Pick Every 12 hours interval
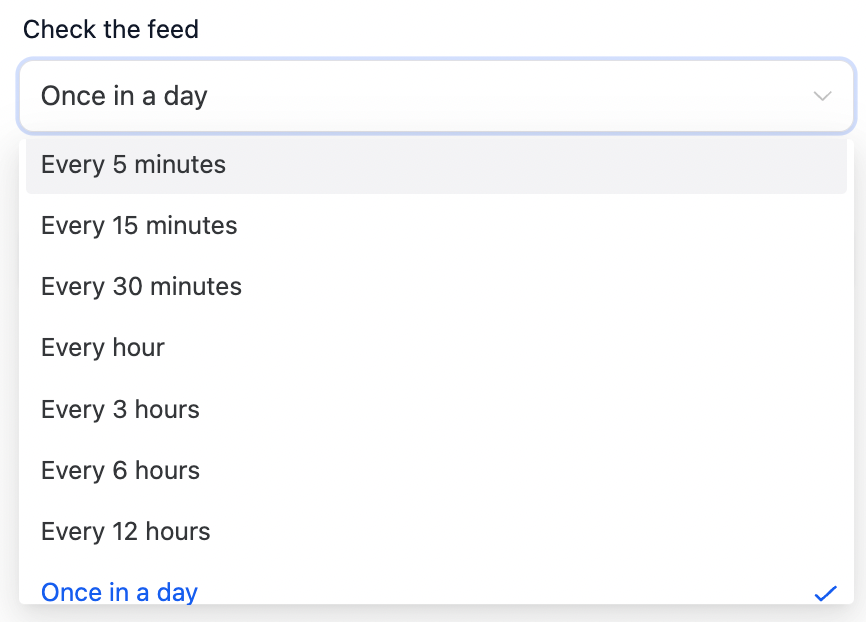The width and height of the screenshot is (866, 622). [x=126, y=531]
